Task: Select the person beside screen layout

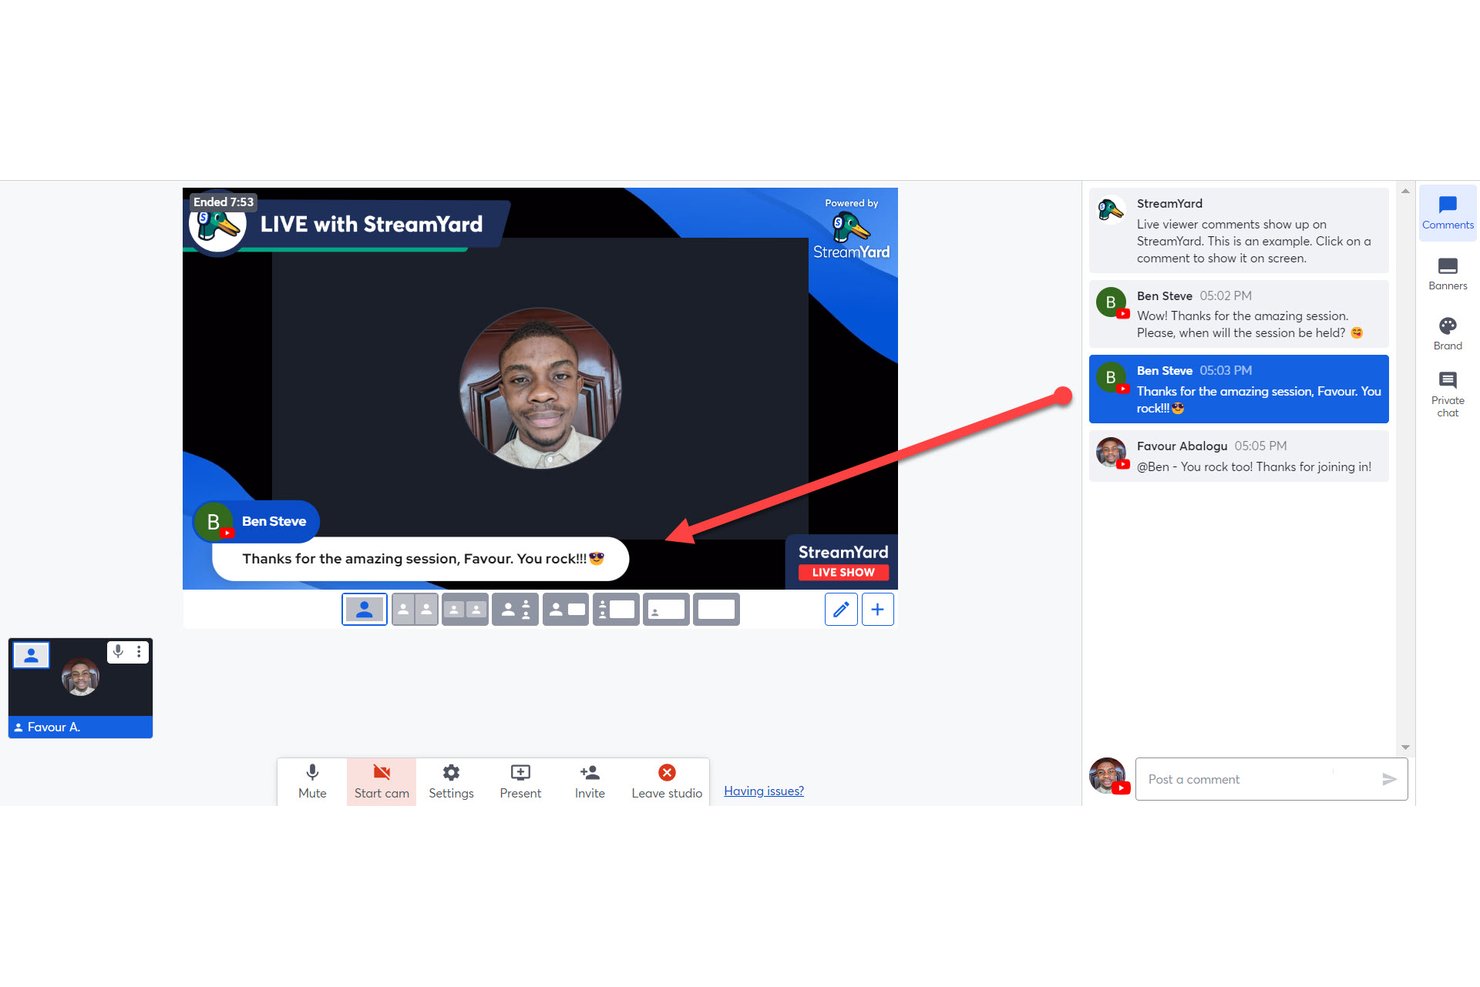Action: click(566, 609)
